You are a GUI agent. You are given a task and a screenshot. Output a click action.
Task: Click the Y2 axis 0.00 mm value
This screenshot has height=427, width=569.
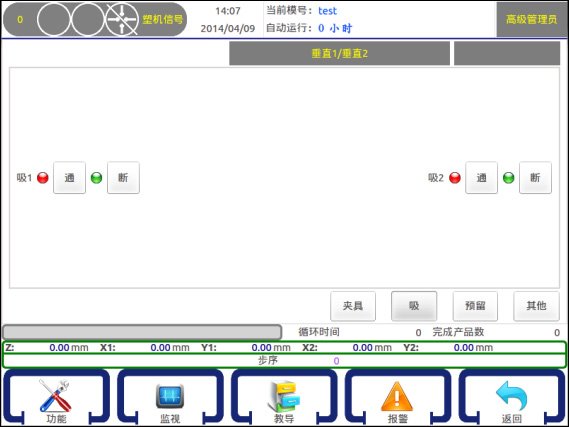click(473, 348)
